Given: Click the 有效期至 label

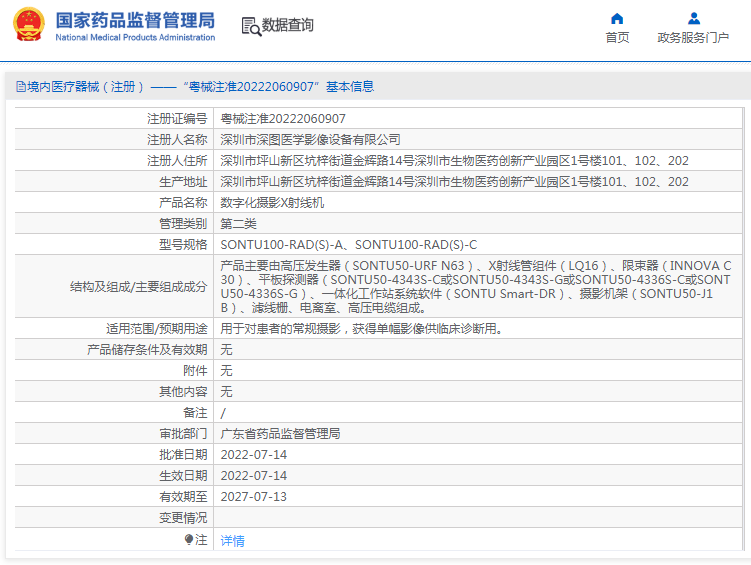Looking at the screenshot, I should [x=183, y=497].
